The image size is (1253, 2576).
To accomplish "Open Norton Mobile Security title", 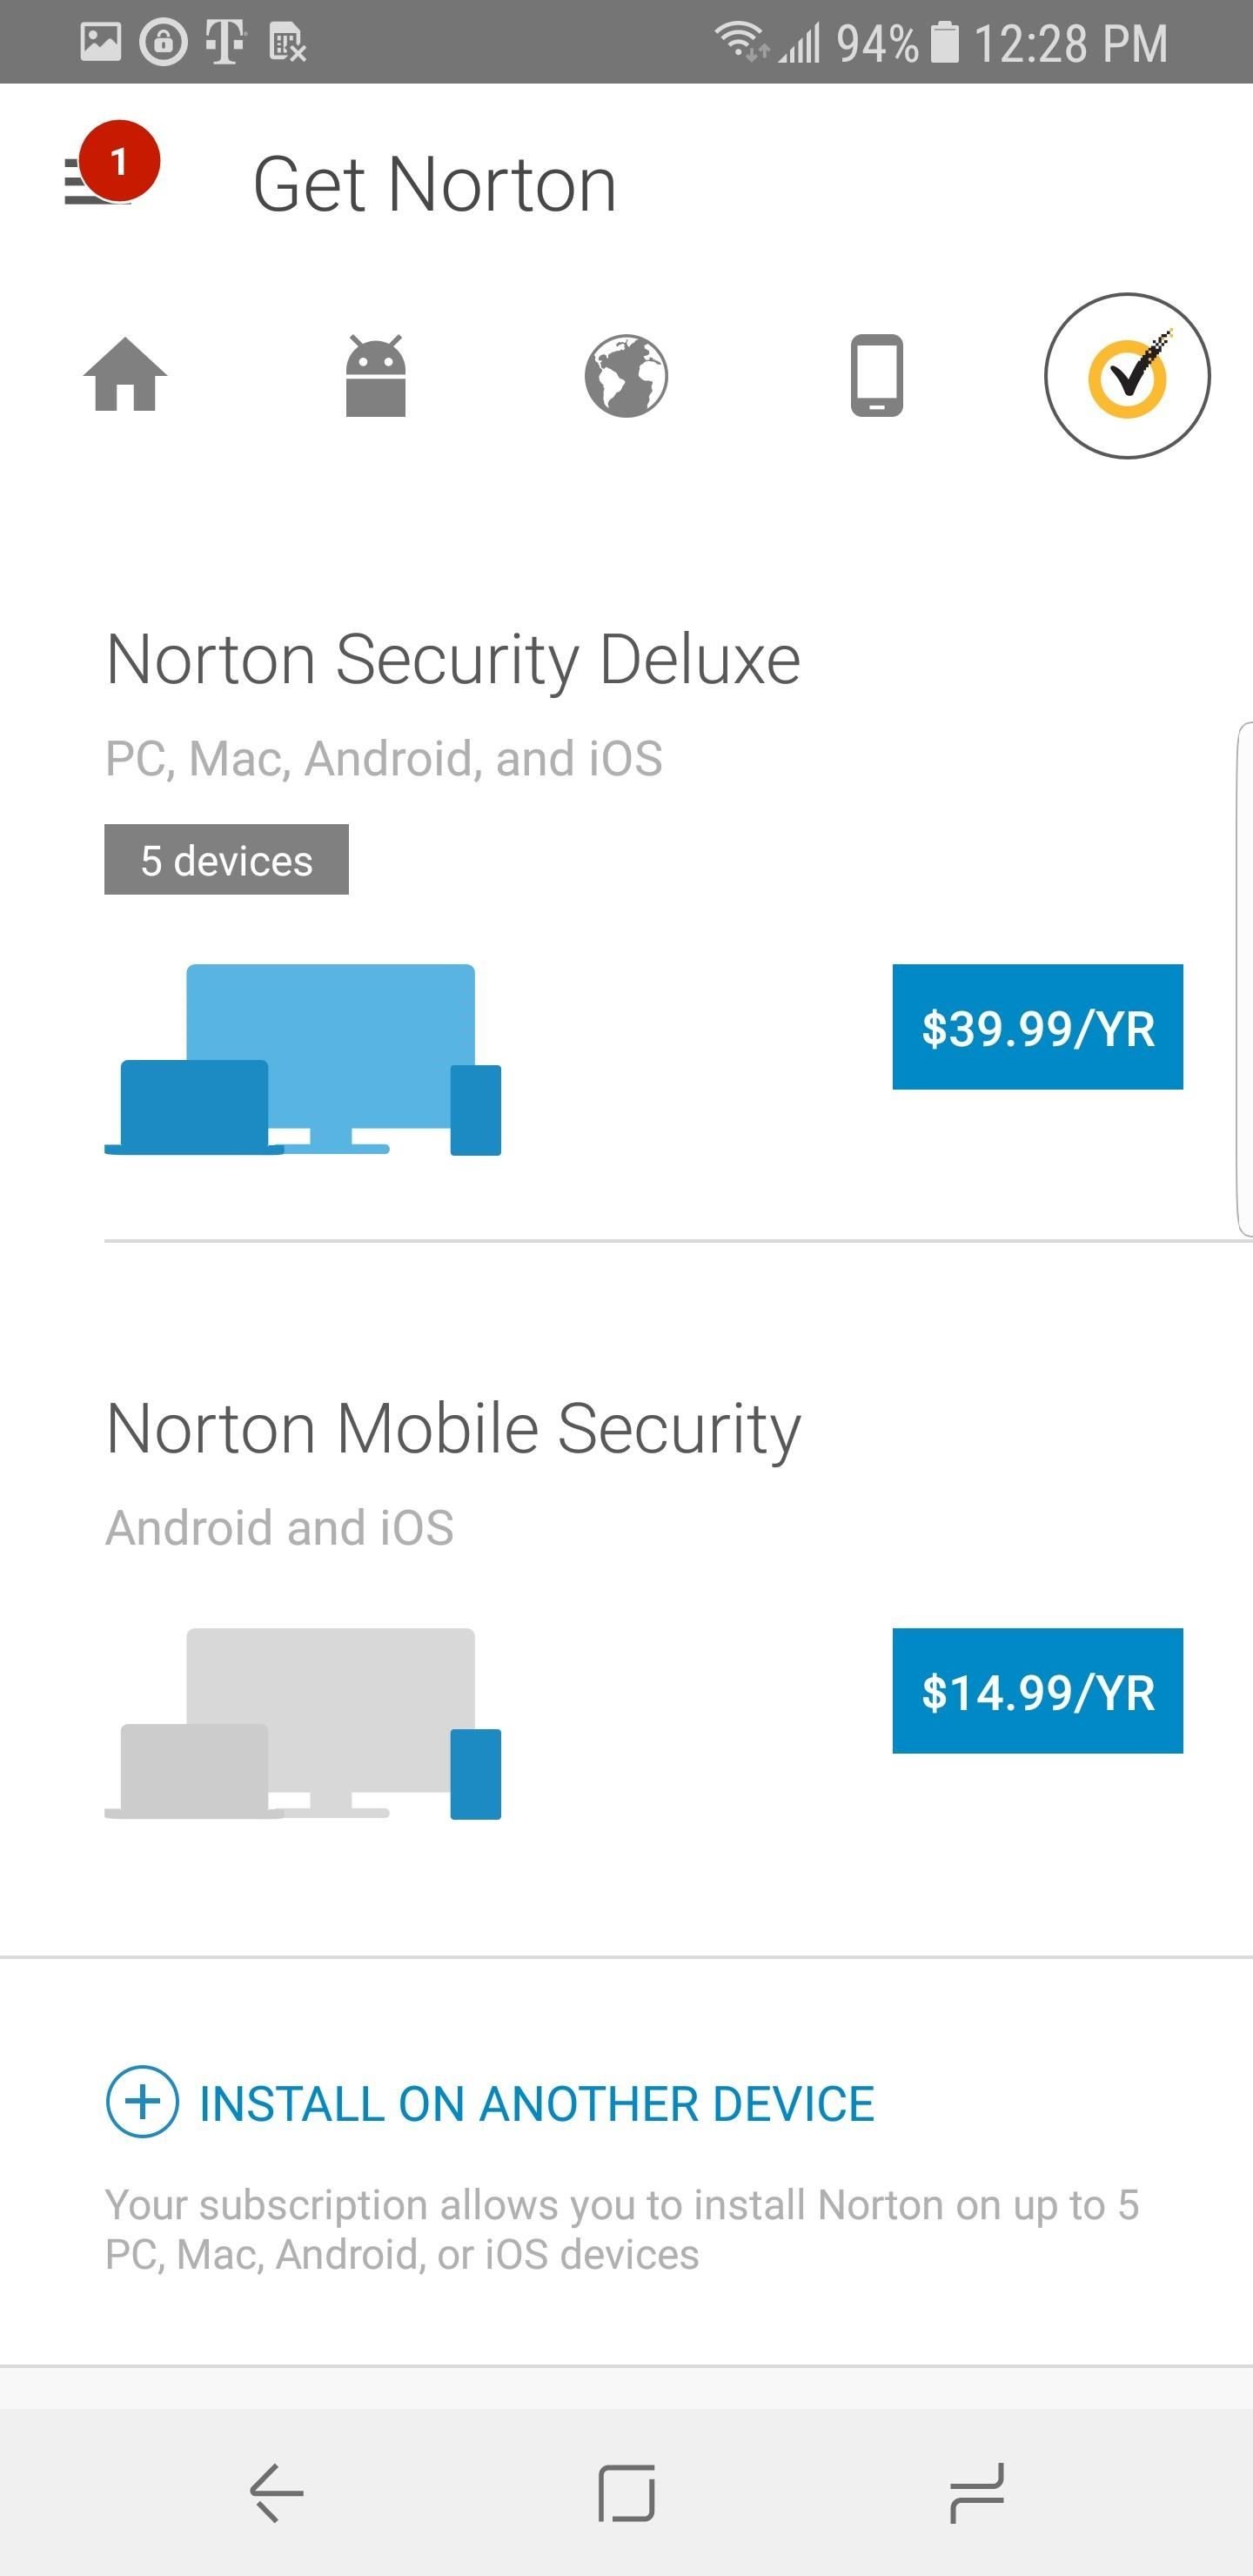I will [x=453, y=1428].
